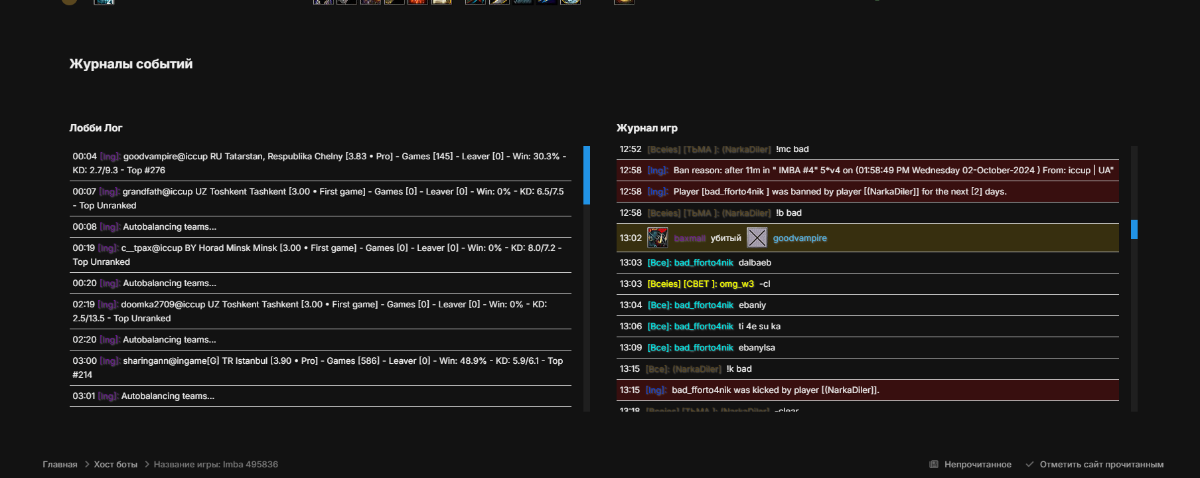Screen dimensions: 1200x478
Task: Click the bad_fforto4nik name in the 13:03 message
Action: [703, 263]
